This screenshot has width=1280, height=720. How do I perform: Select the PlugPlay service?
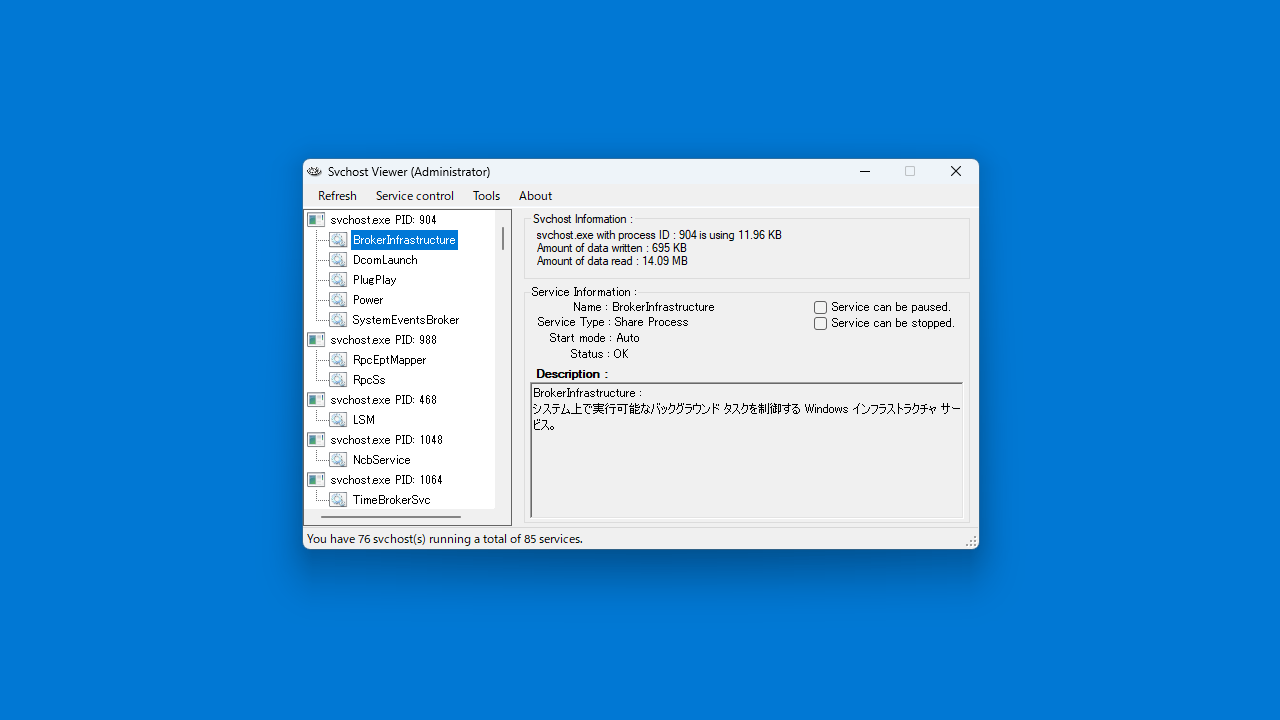(374, 280)
